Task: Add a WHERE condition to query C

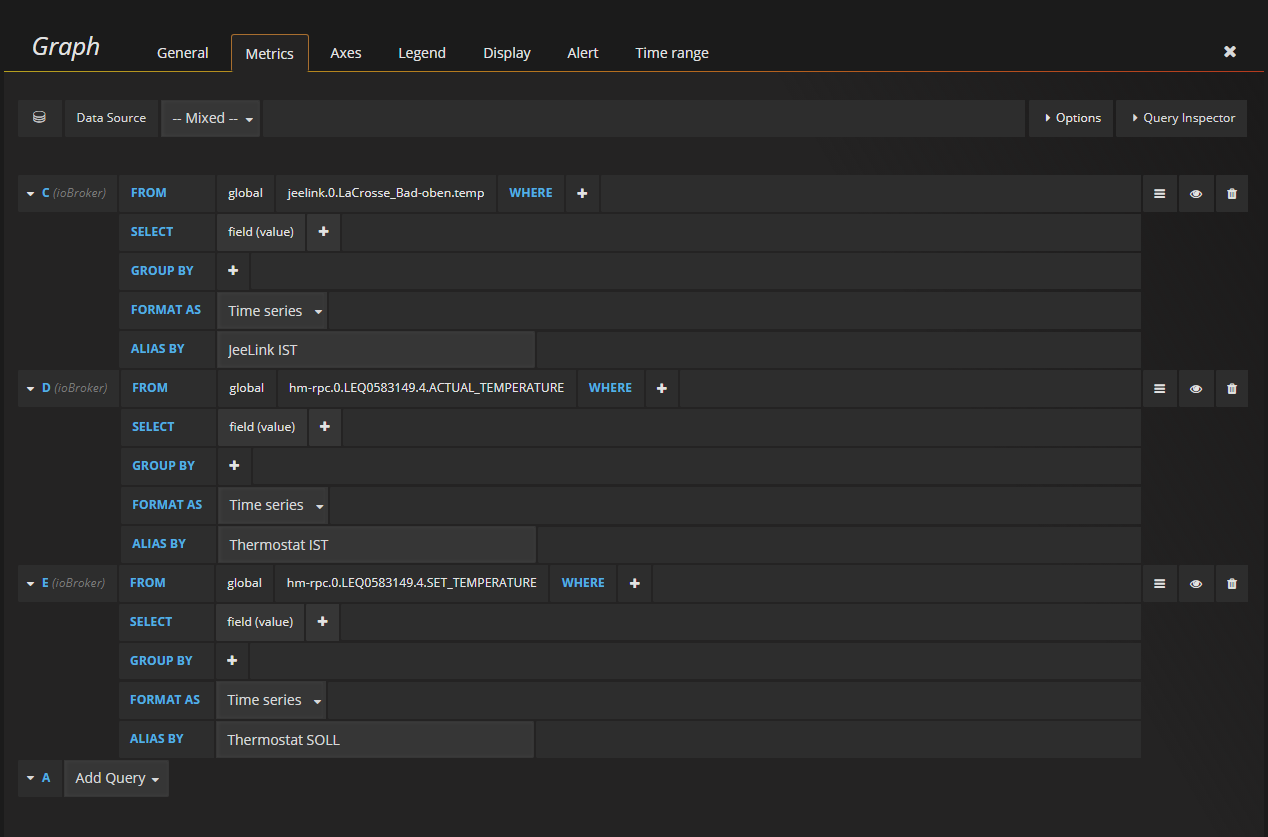Action: [582, 193]
